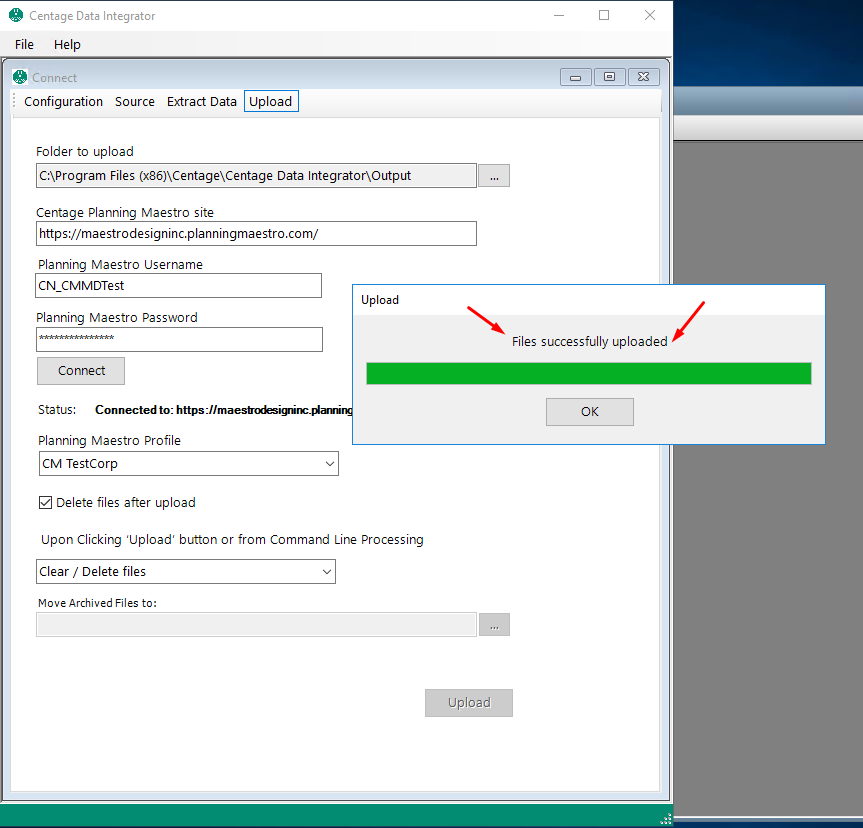Minimize the Centage Data Integrator main window

point(559,15)
